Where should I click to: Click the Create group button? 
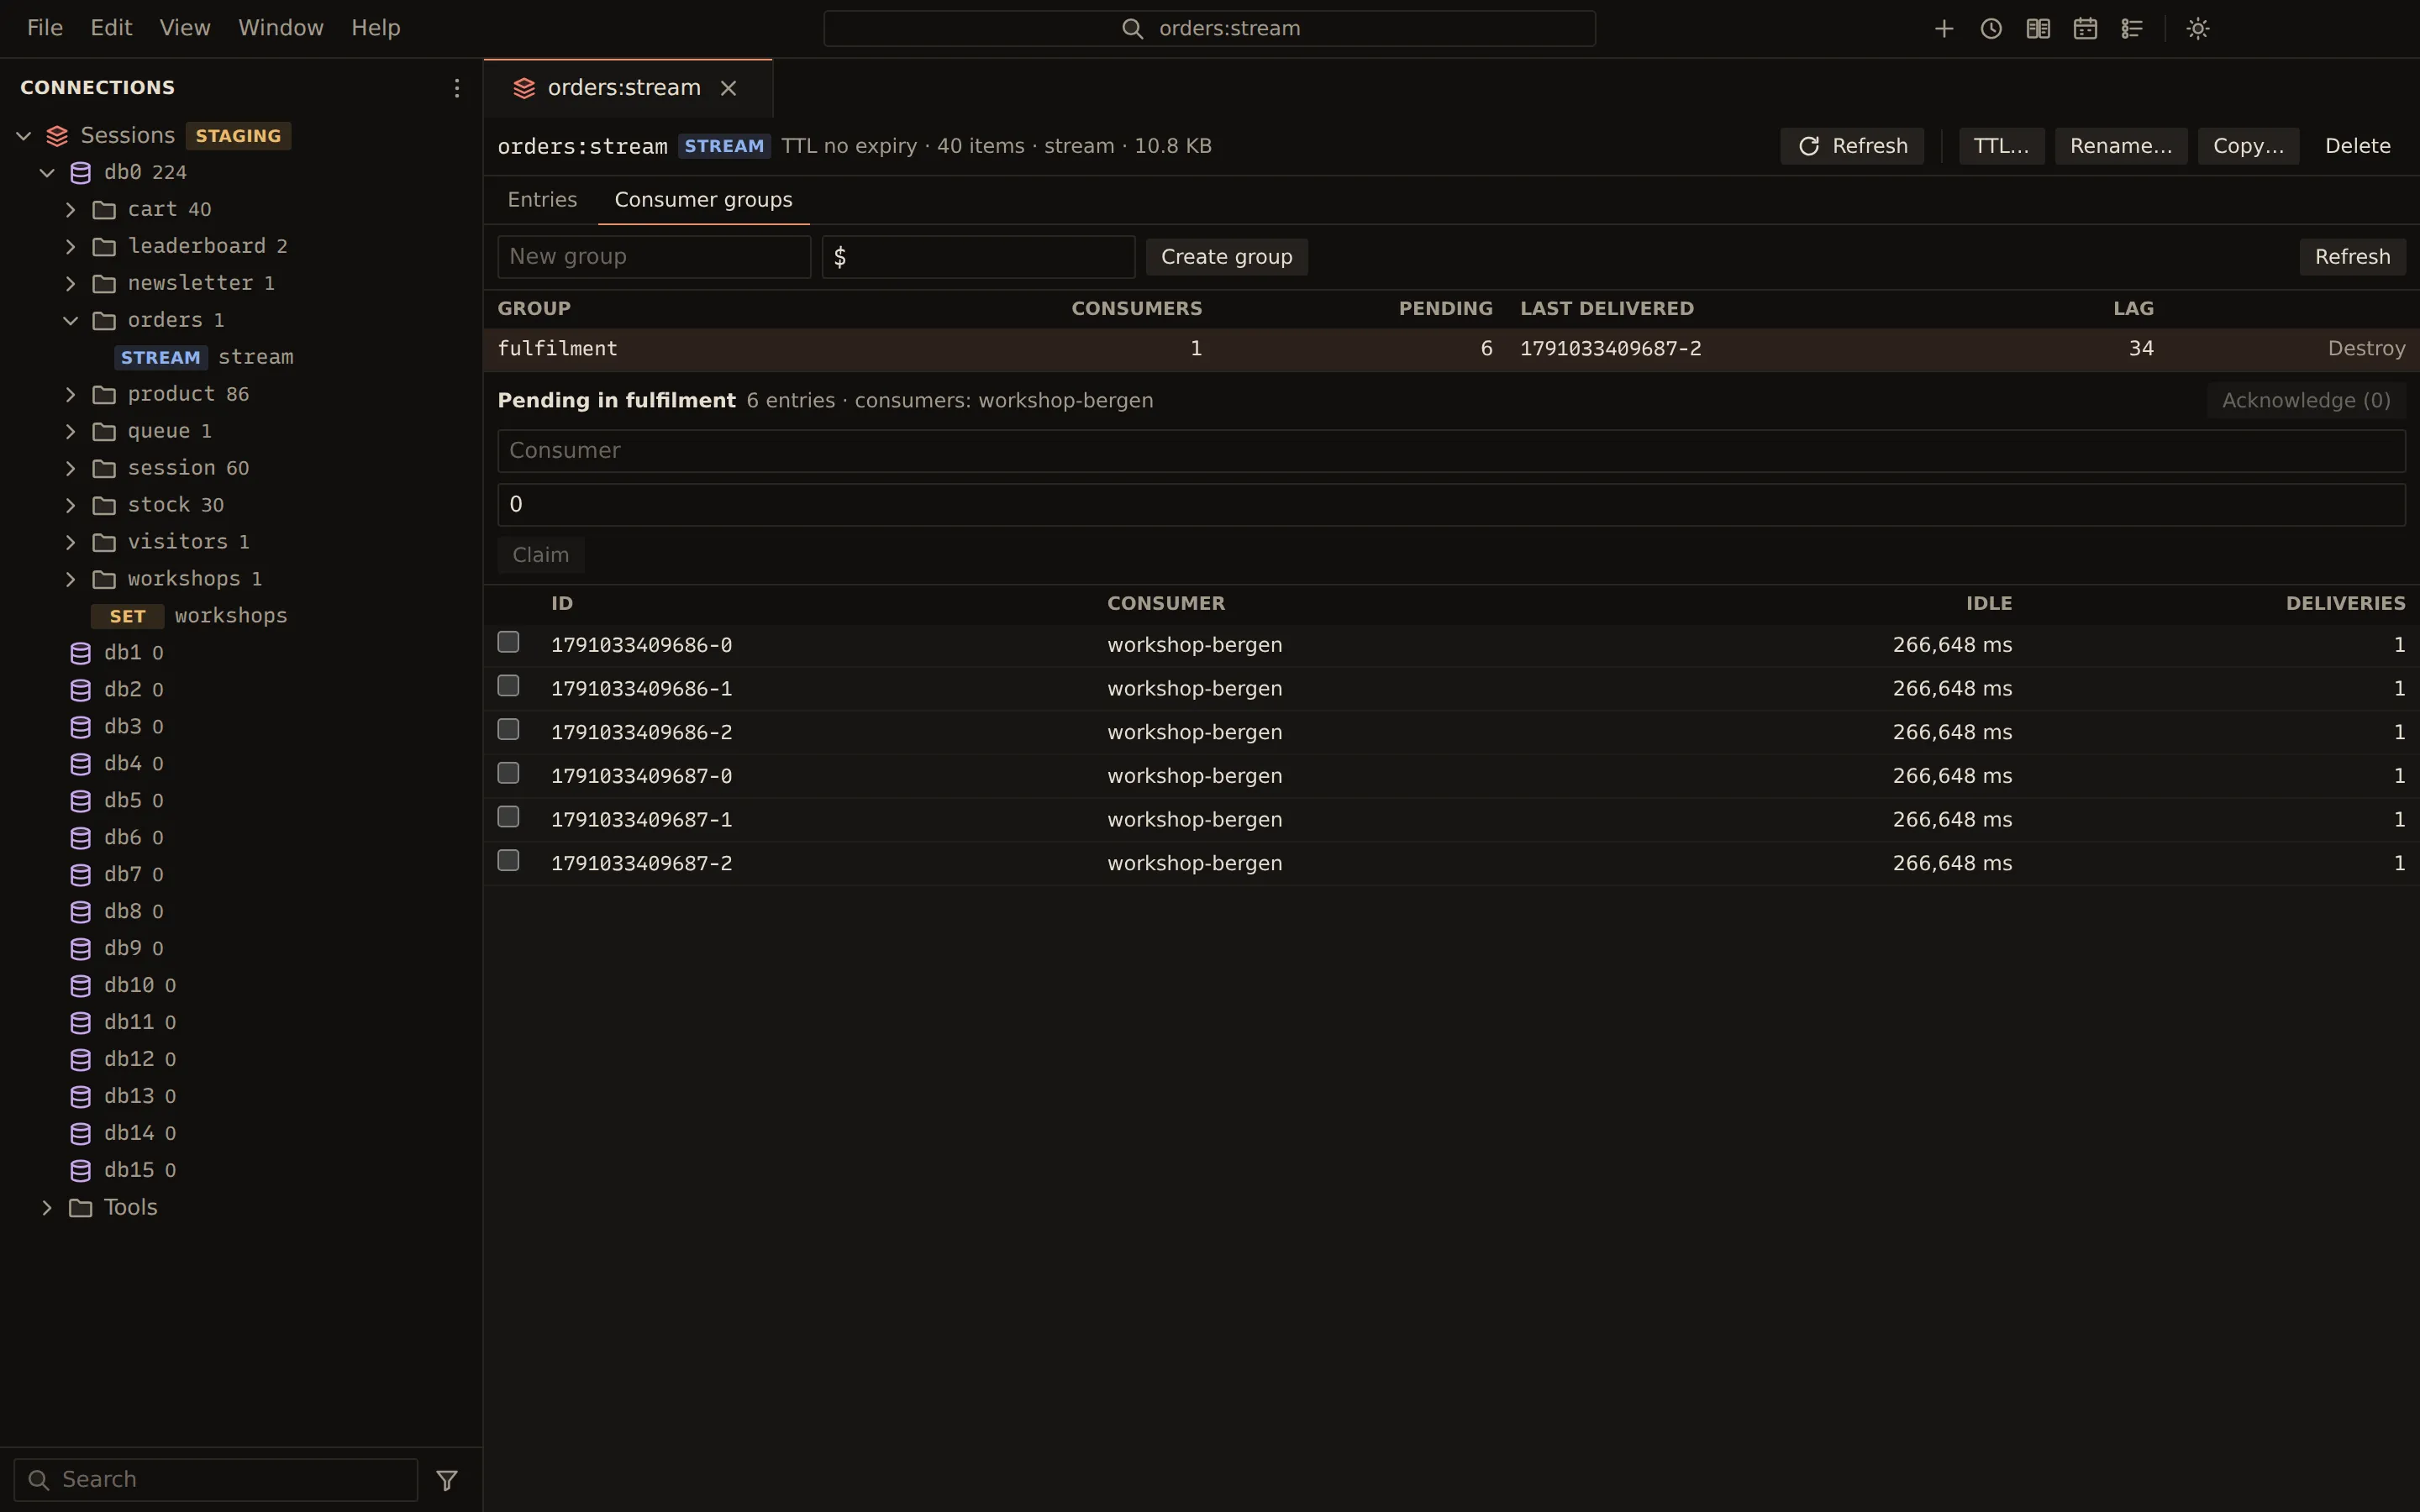[1226, 257]
